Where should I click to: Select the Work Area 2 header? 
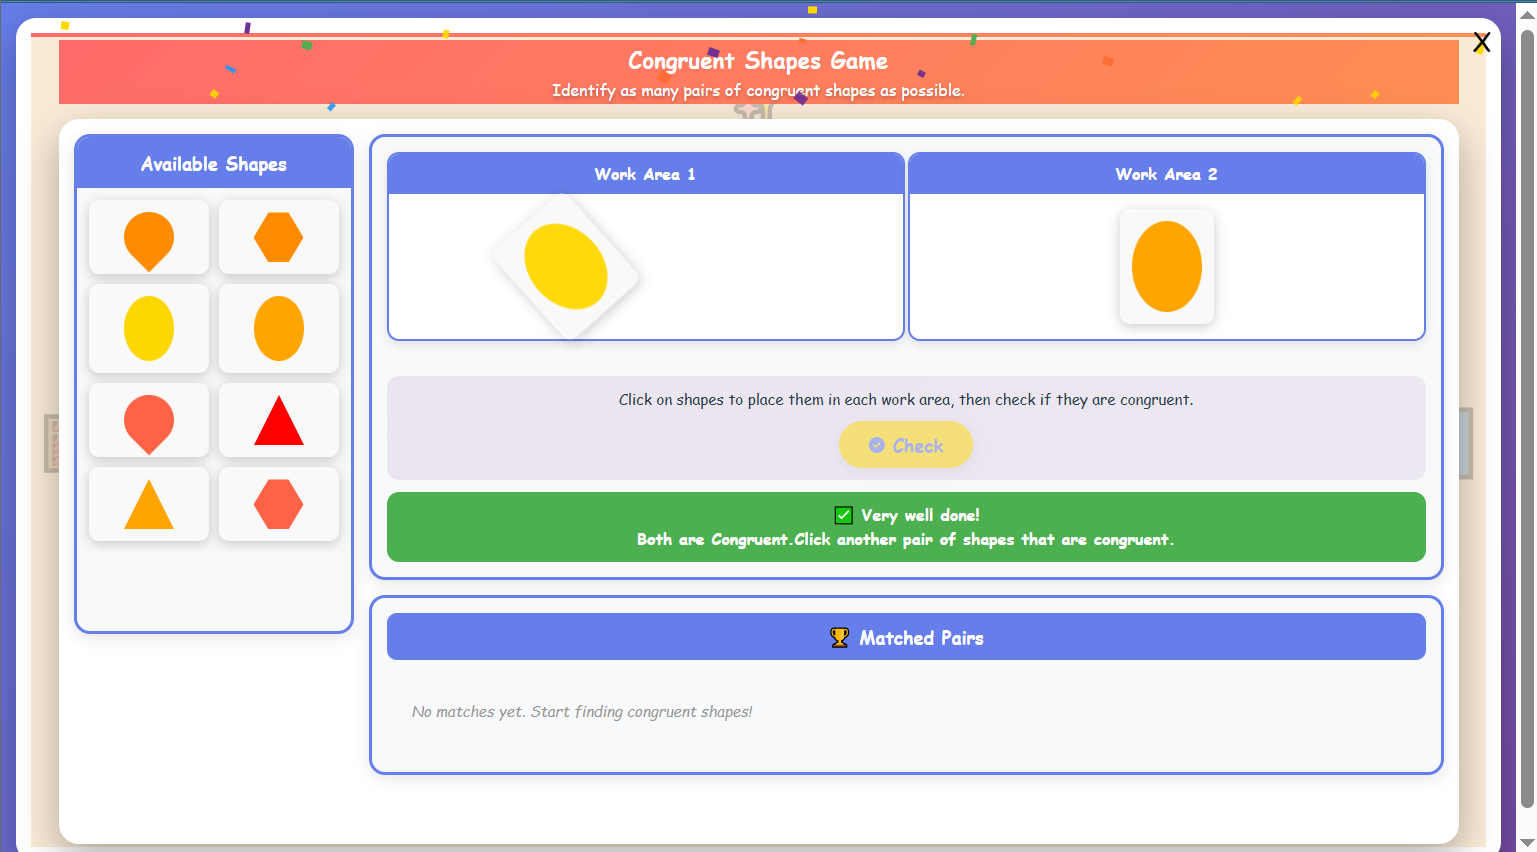1166,173
